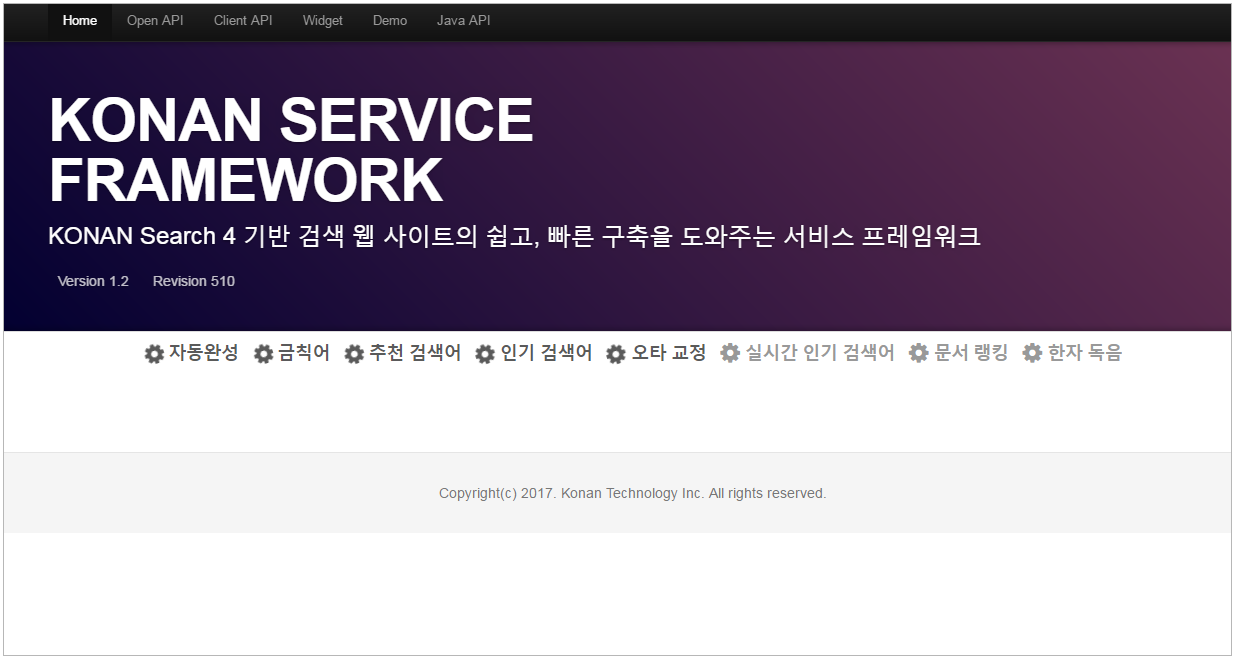Open the 금칙어 link
The width and height of the screenshot is (1237, 661).
[x=304, y=353]
